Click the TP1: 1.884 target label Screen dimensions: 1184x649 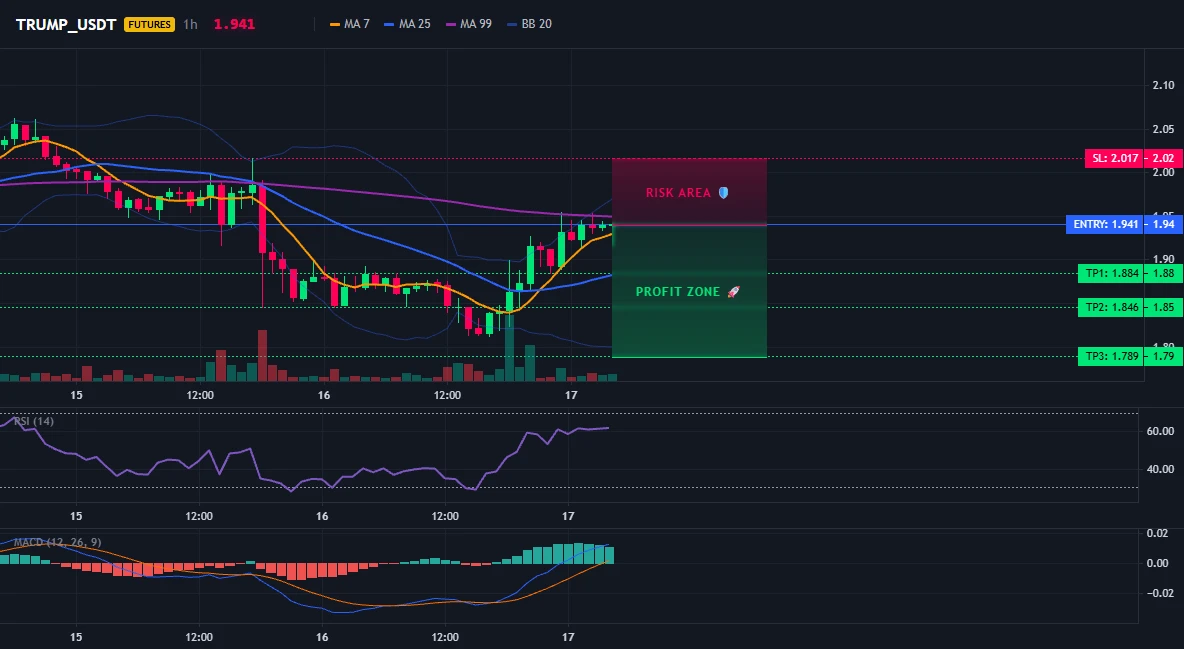click(1110, 274)
